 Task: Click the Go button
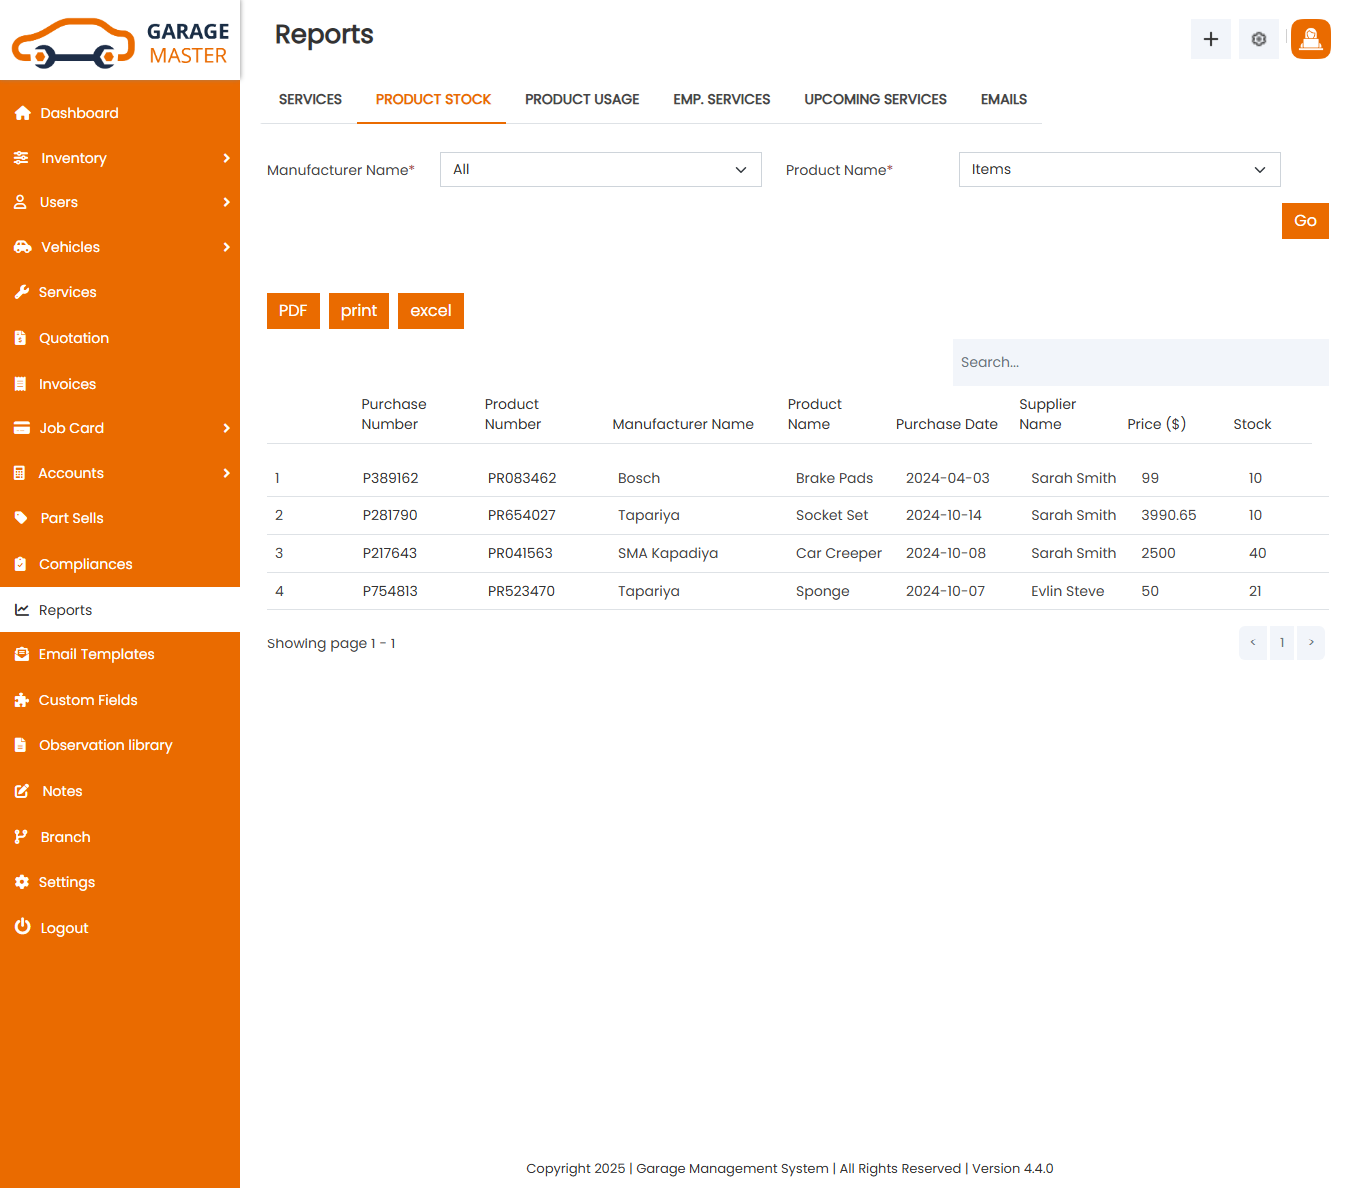(1305, 221)
